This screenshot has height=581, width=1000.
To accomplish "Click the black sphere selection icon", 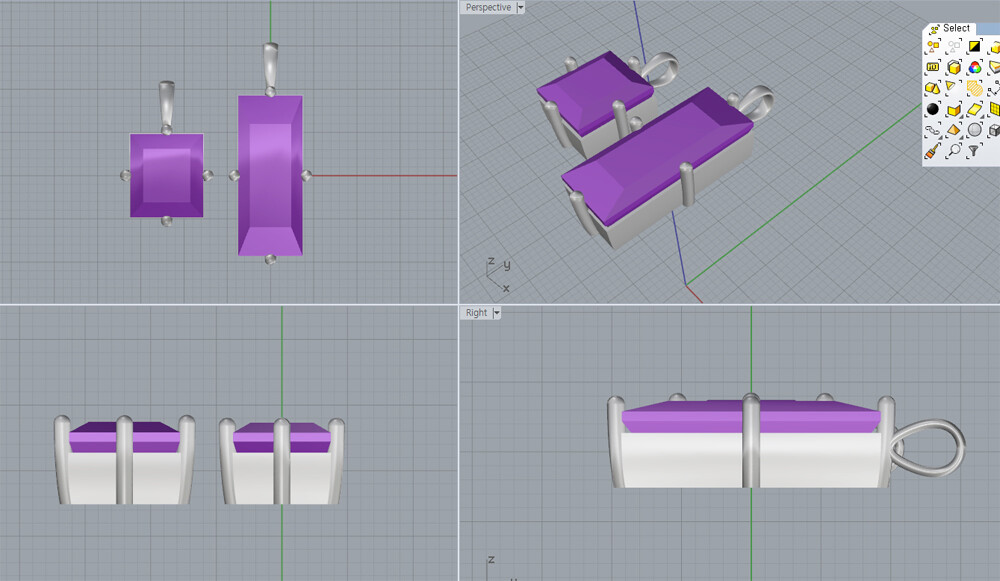I will (933, 109).
